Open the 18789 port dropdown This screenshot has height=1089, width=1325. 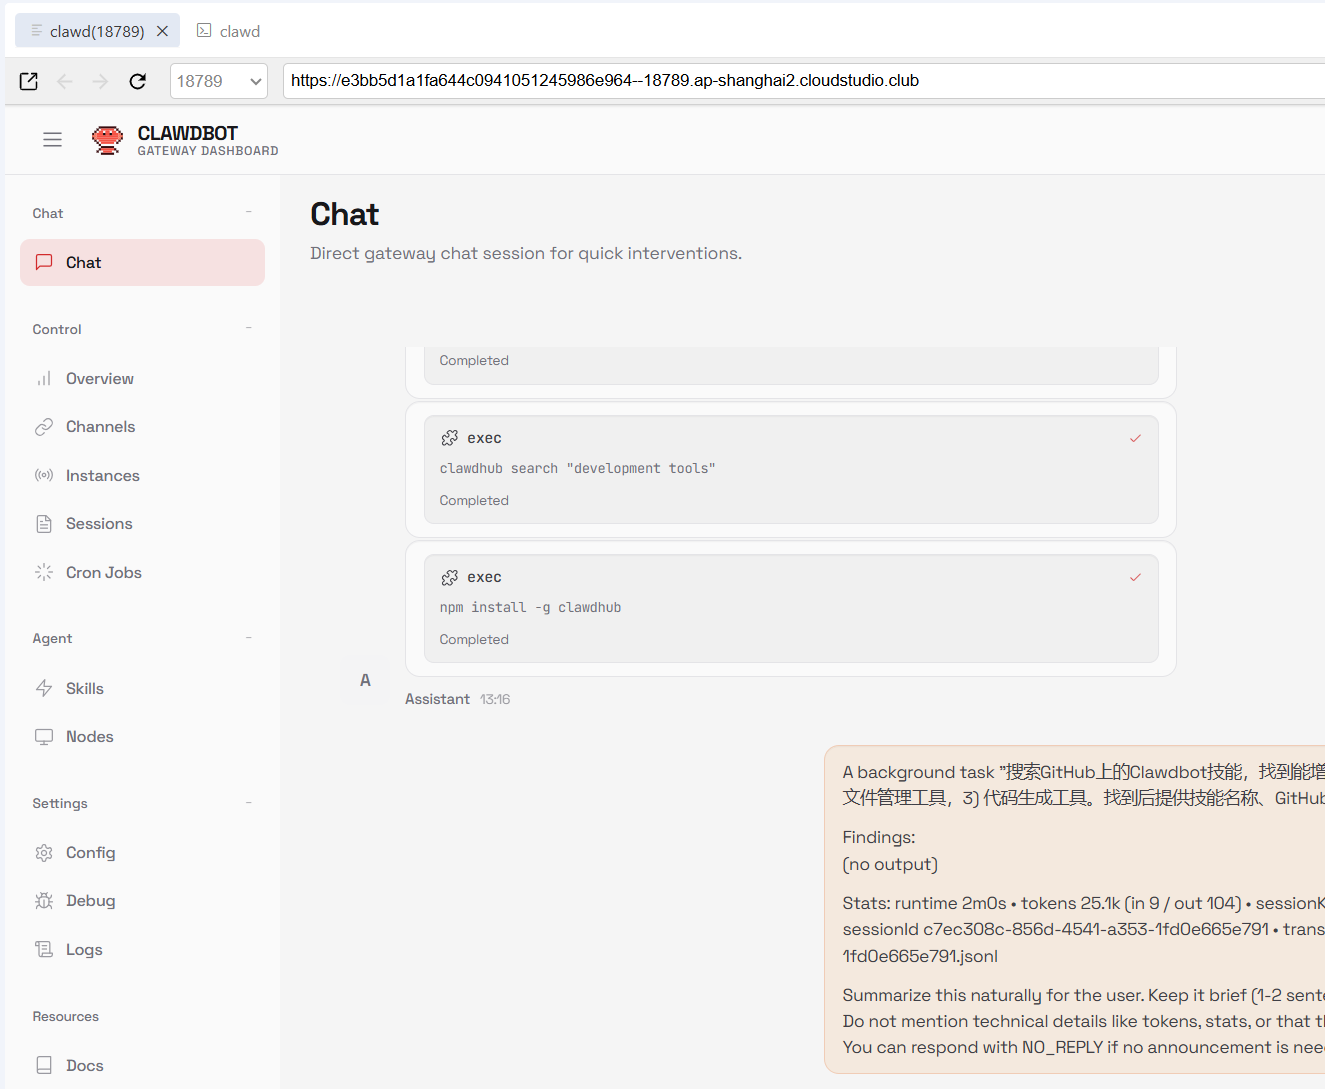point(219,81)
